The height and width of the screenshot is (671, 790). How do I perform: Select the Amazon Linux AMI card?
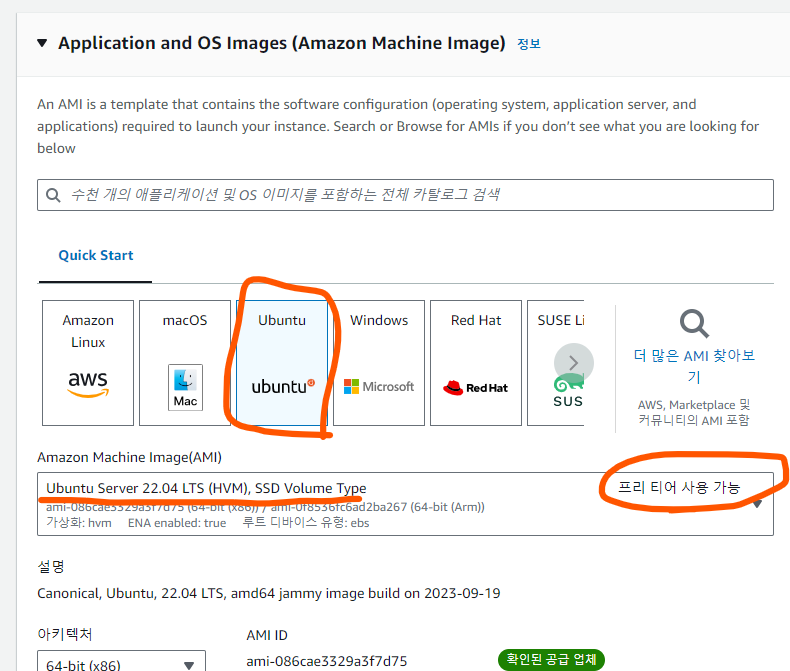(88, 363)
